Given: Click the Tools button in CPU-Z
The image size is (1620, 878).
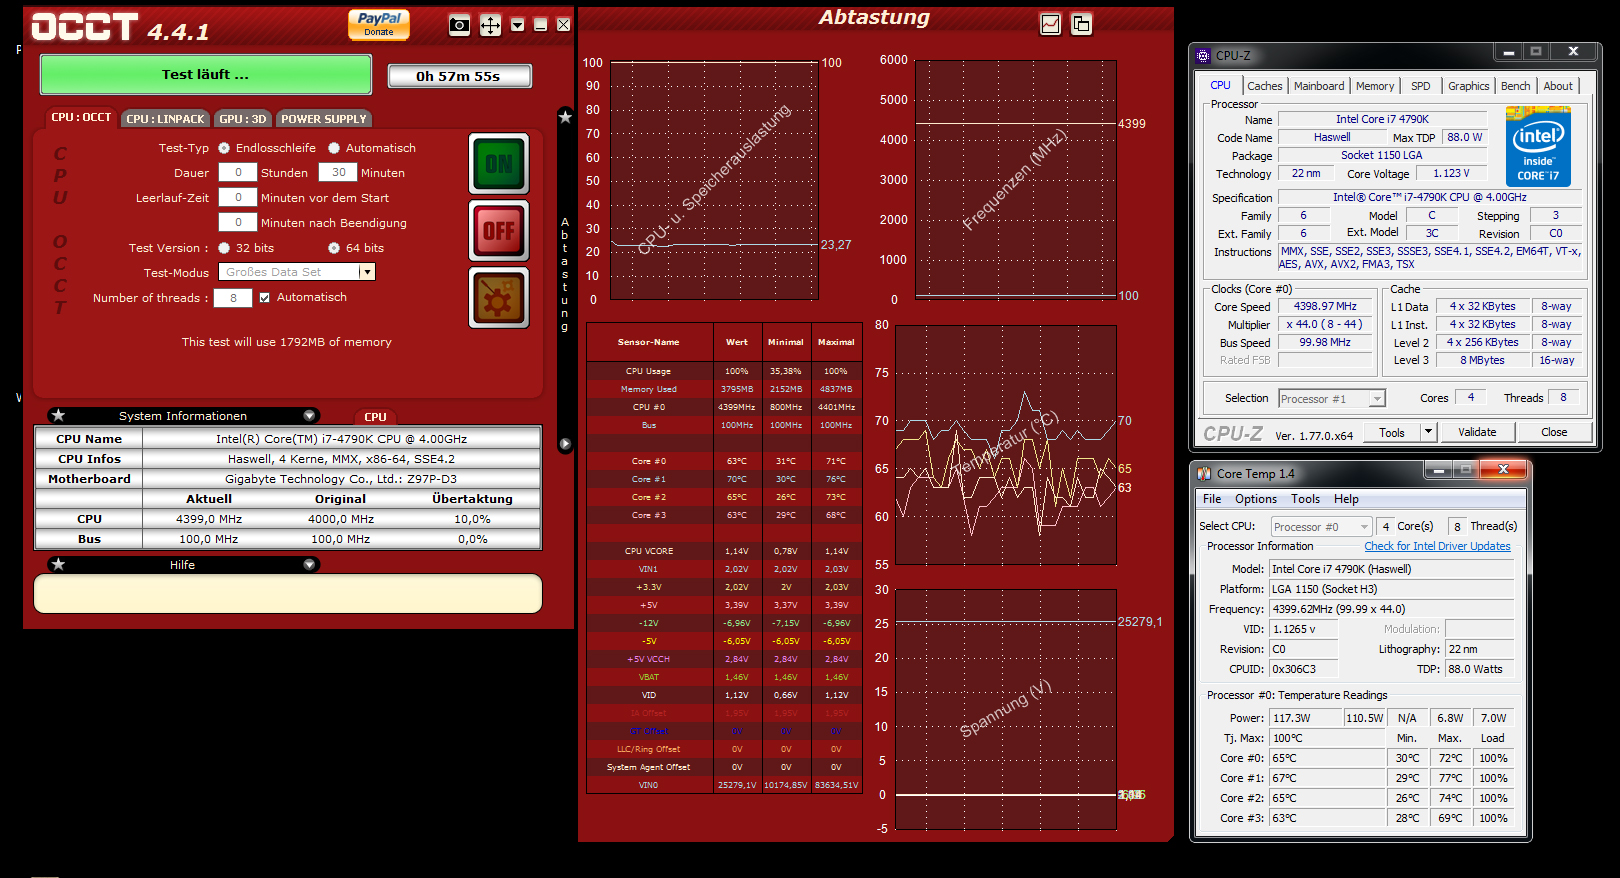Looking at the screenshot, I should (1391, 432).
